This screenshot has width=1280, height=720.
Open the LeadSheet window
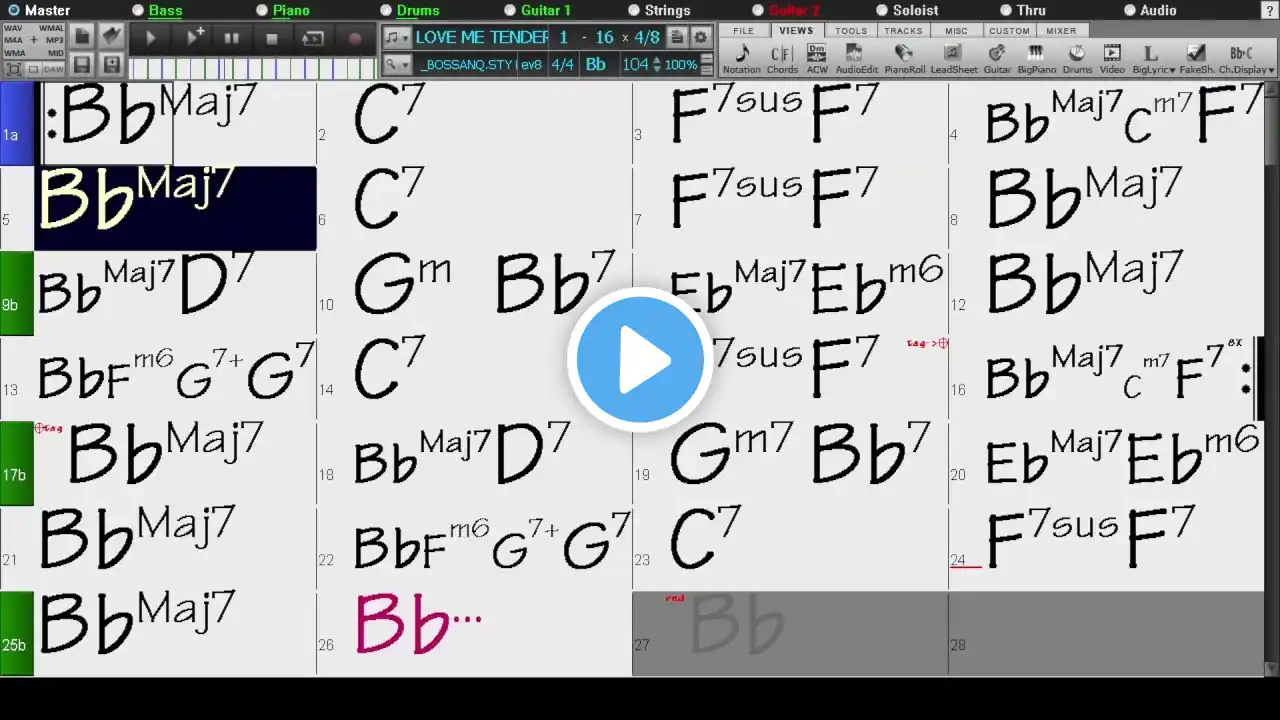pos(954,59)
